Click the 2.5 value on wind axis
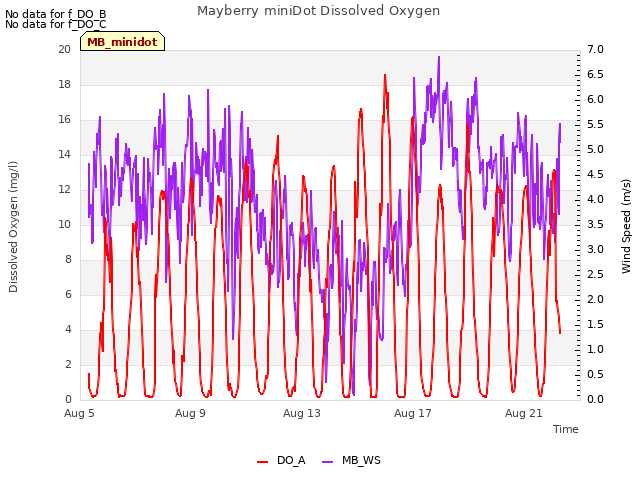Image resolution: width=640 pixels, height=480 pixels. tap(595, 274)
